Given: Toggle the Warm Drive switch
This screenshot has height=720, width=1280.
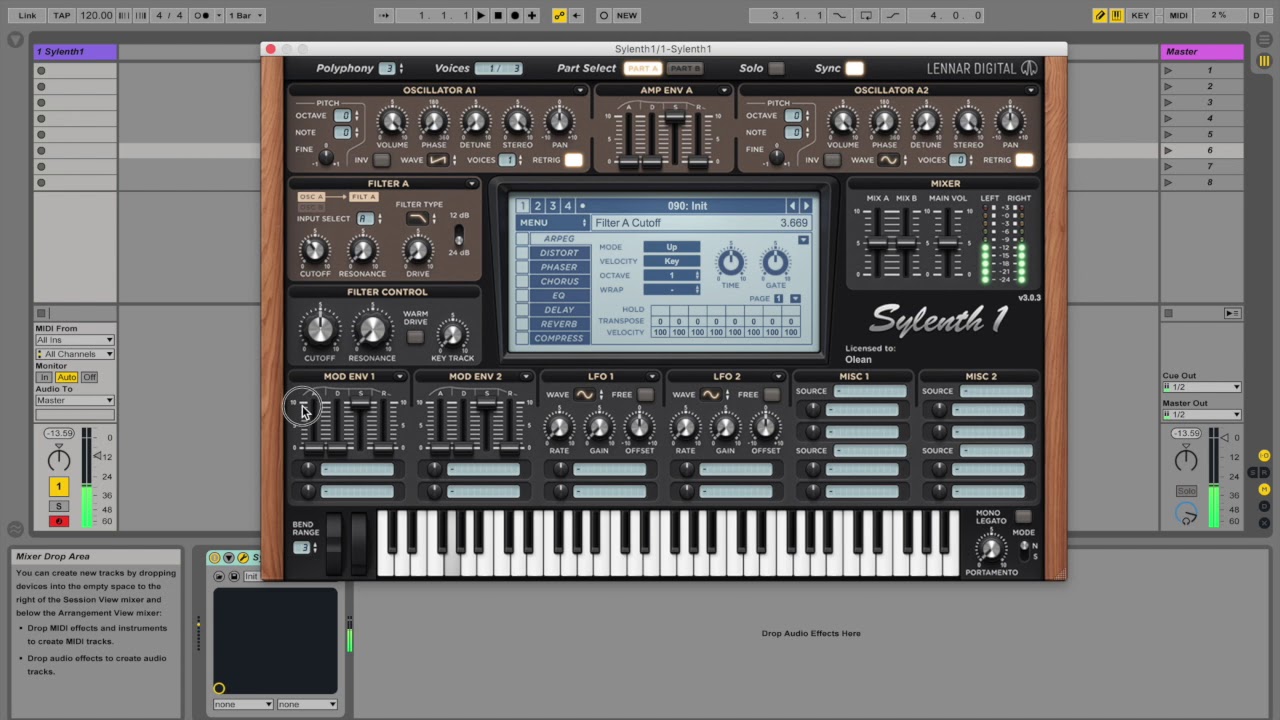Looking at the screenshot, I should pyautogui.click(x=415, y=336).
